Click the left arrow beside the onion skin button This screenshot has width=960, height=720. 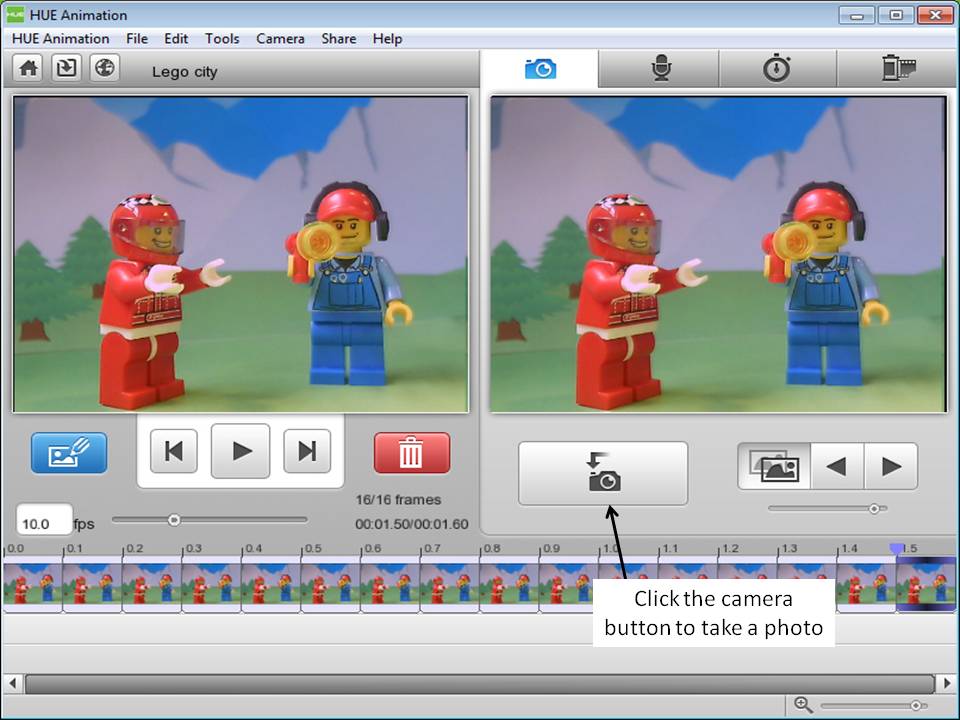pyautogui.click(x=837, y=467)
